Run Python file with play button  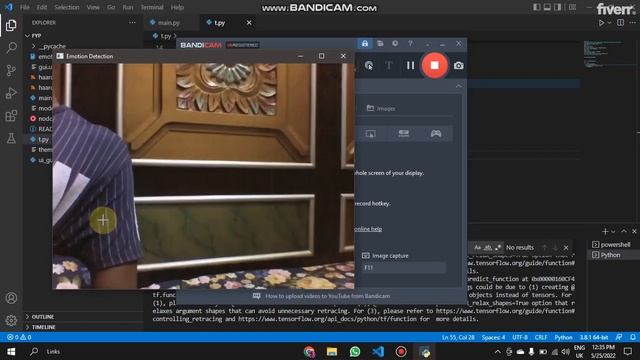pyautogui.click(x=601, y=23)
